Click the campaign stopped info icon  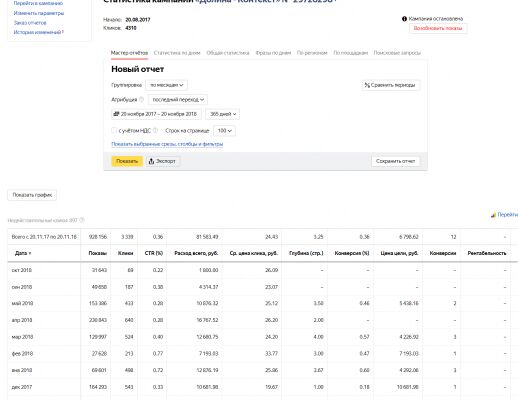404,19
